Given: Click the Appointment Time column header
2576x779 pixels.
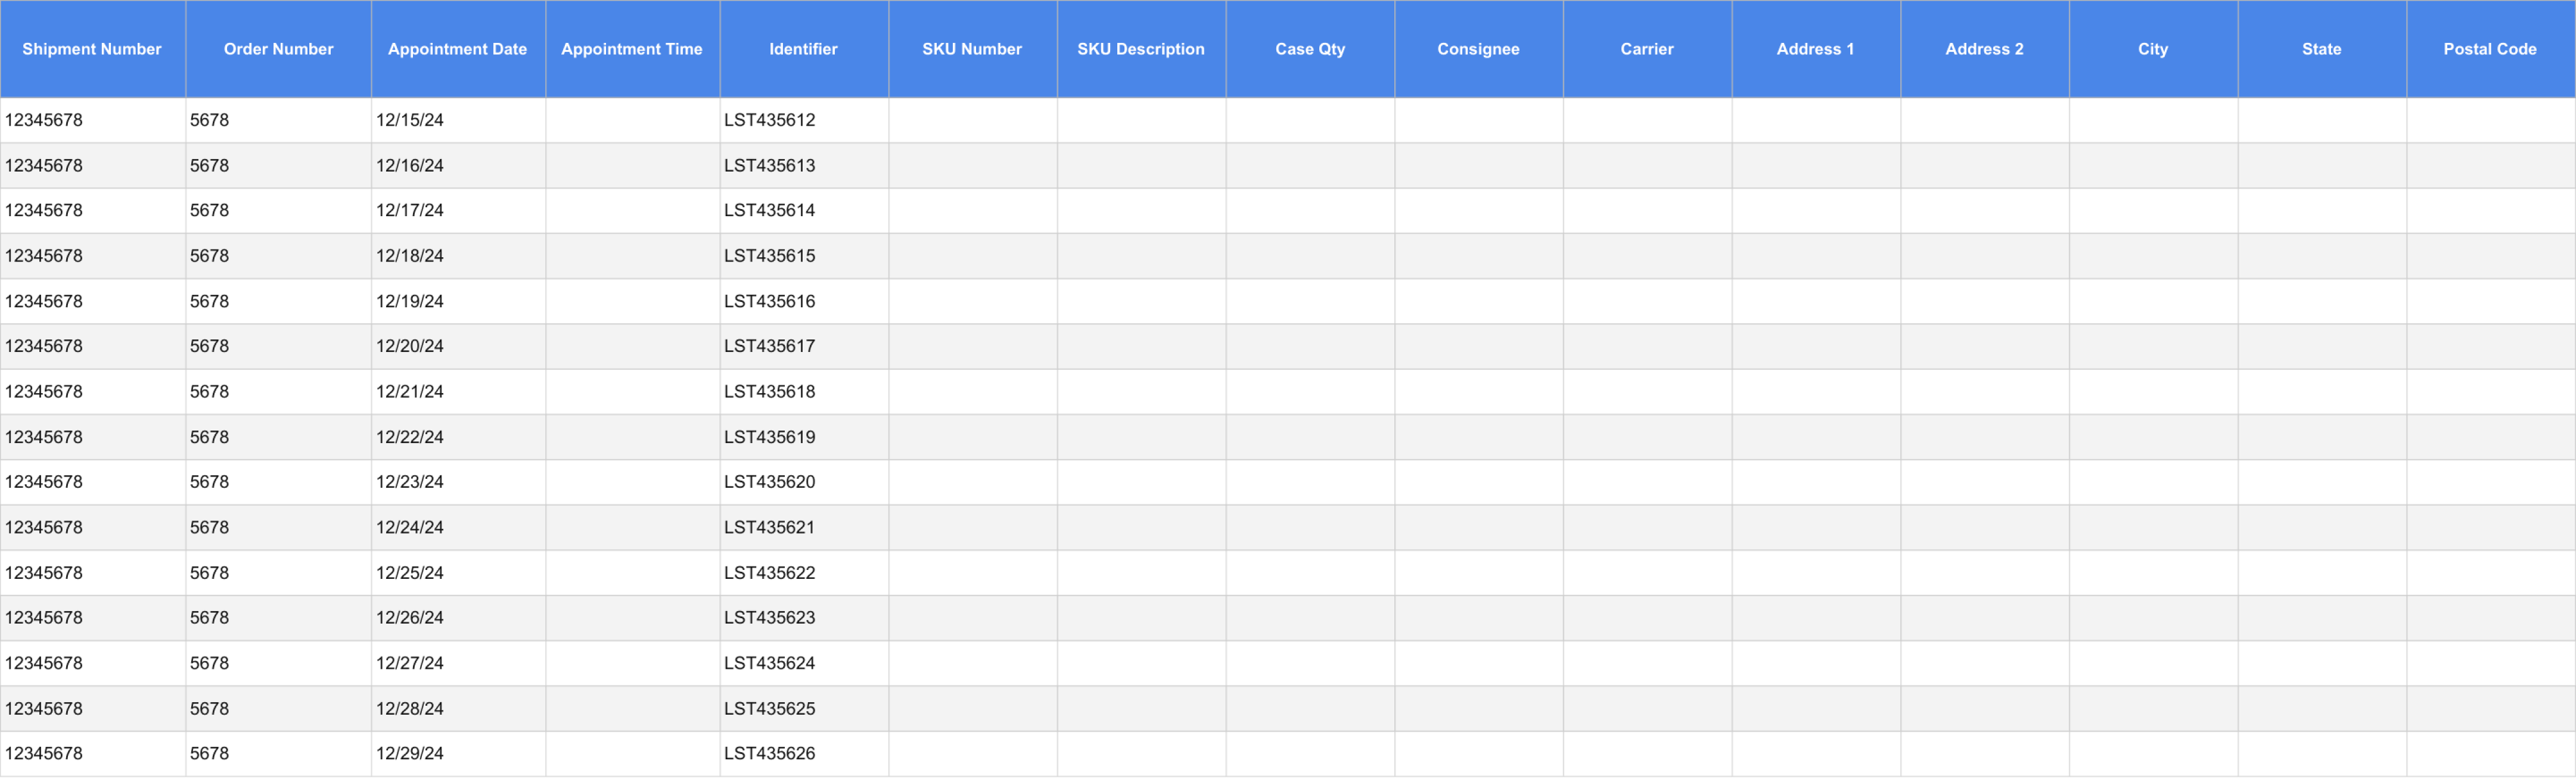Looking at the screenshot, I should click(x=632, y=48).
